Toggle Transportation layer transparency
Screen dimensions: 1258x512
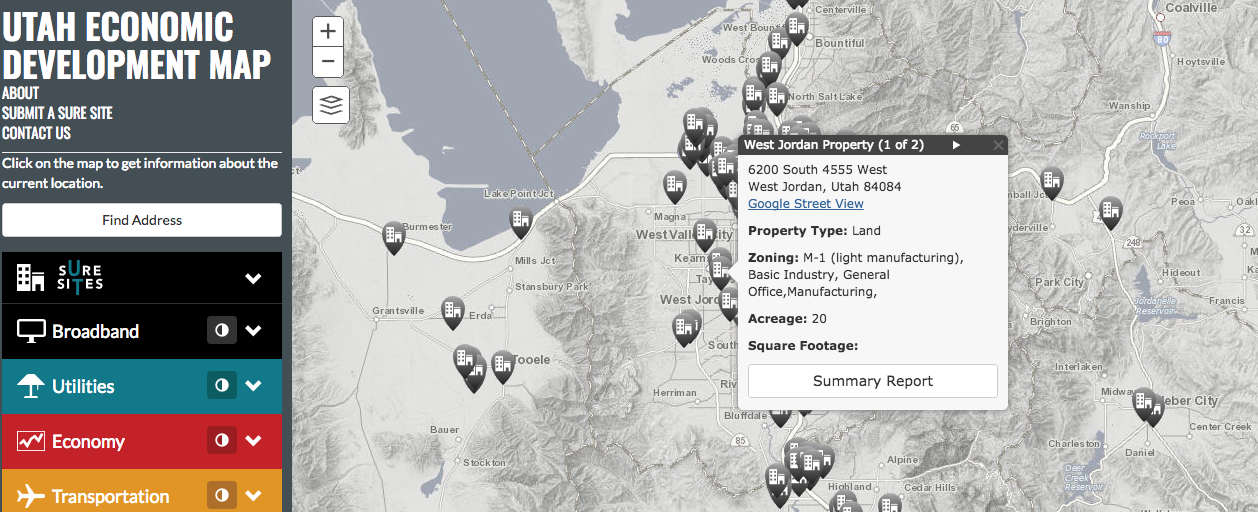[x=222, y=495]
